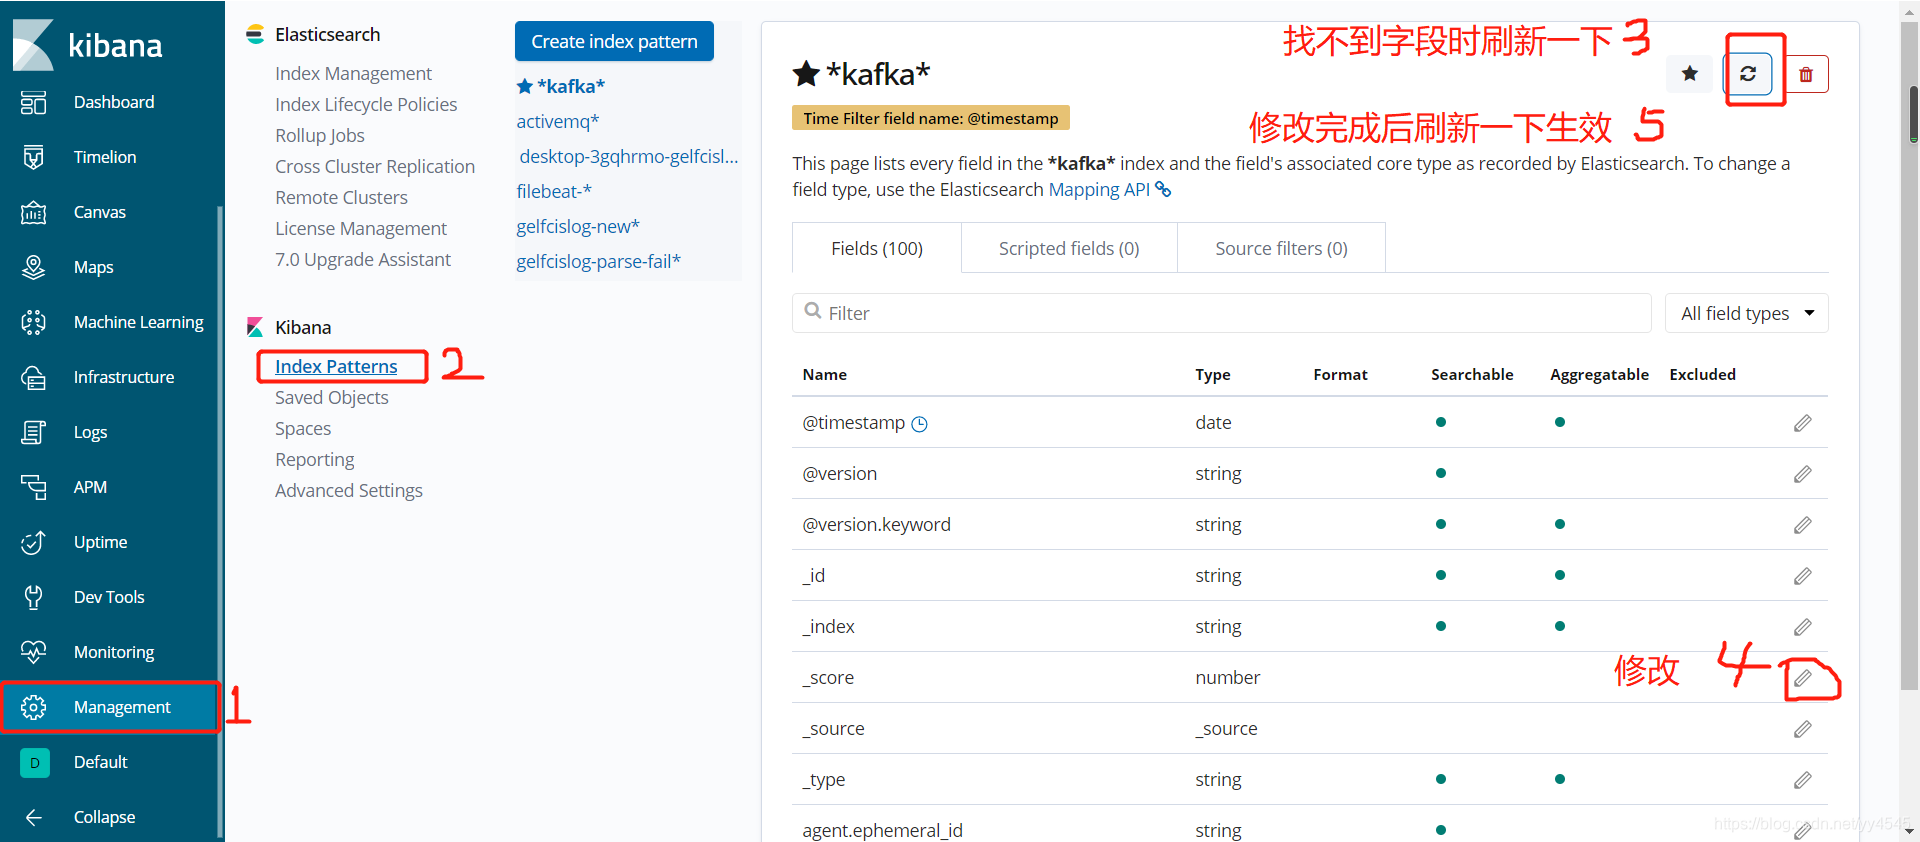Open Spaces management

coord(303,428)
